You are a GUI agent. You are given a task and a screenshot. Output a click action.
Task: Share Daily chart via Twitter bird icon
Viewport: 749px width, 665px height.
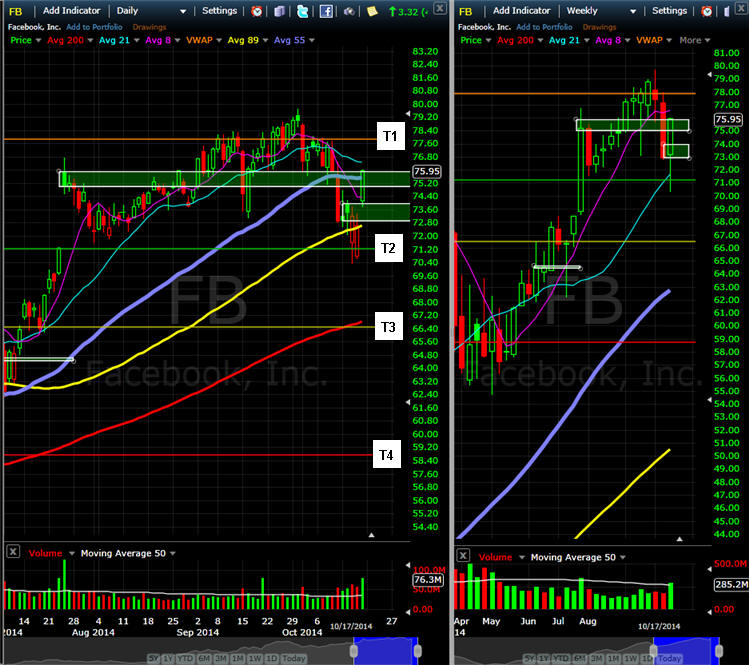(x=302, y=11)
